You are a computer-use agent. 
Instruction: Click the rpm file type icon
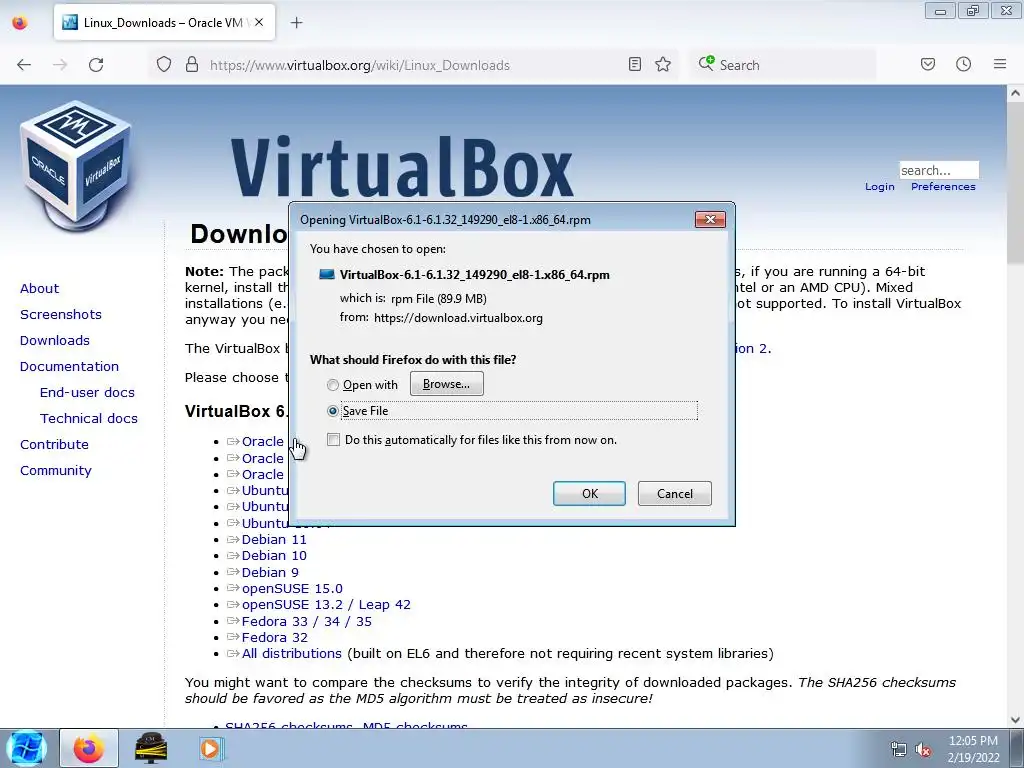(x=327, y=275)
